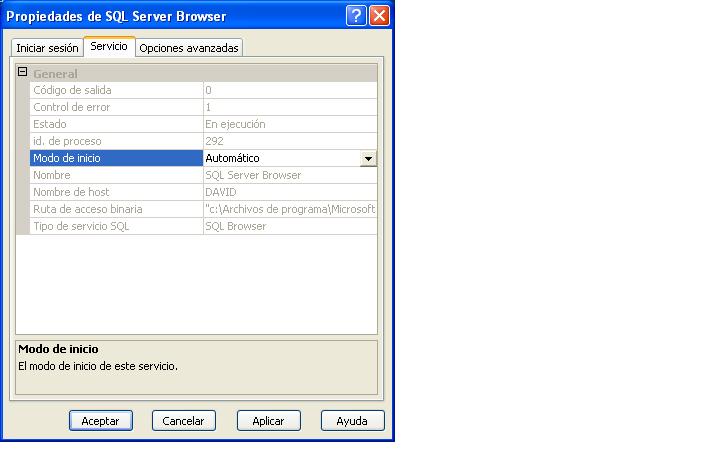Screen dimensions: 720x450
Task: Select the Tipo de servicio SQL label
Action: click(81, 226)
